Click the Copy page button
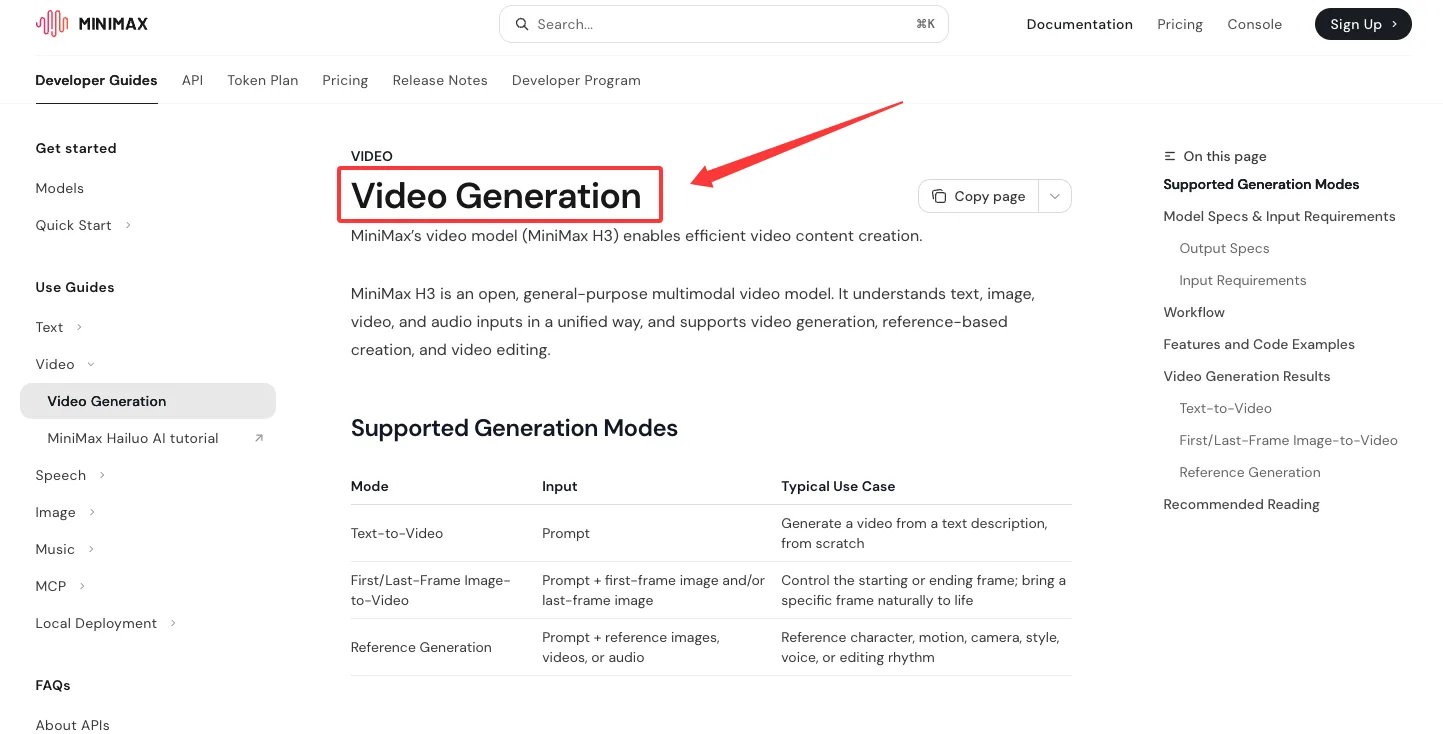1443x734 pixels. pyautogui.click(x=979, y=196)
